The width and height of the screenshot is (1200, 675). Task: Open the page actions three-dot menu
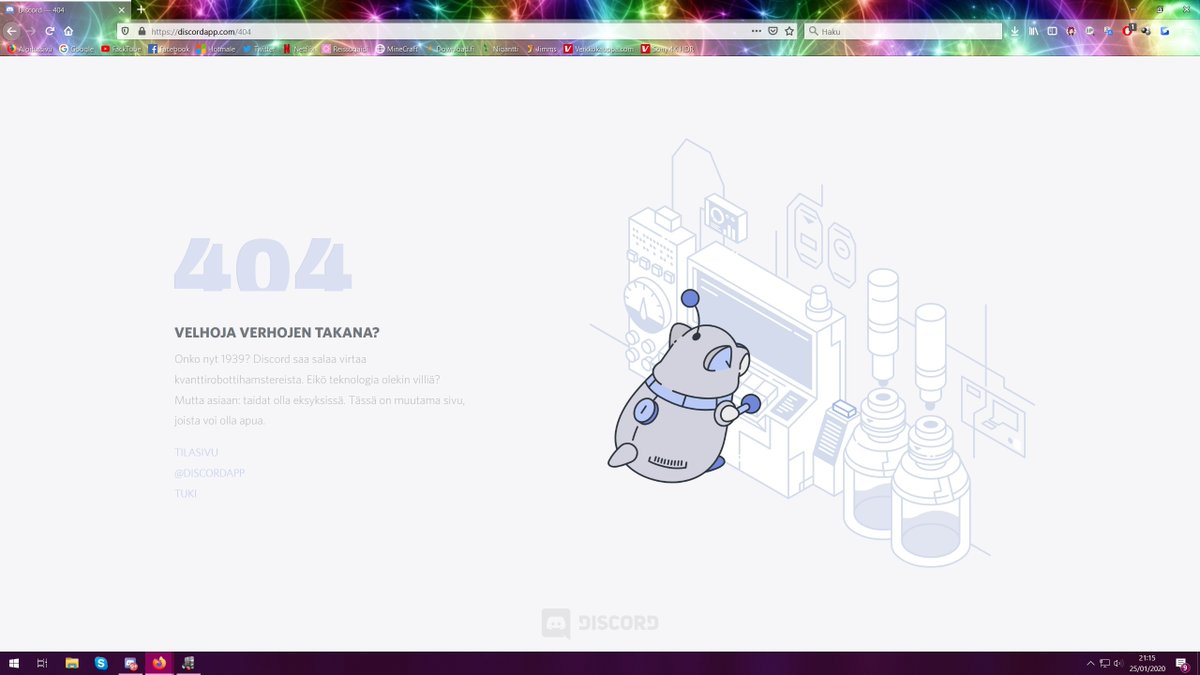(756, 31)
